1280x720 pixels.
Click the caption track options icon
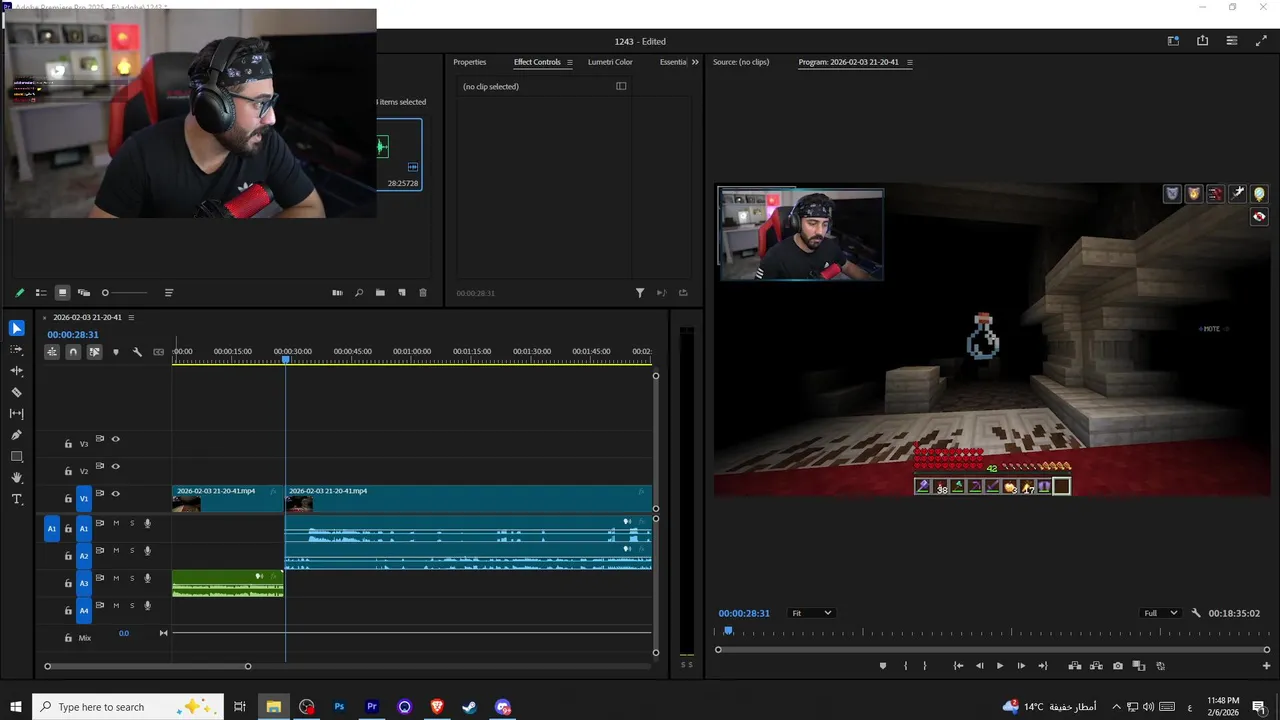[158, 352]
